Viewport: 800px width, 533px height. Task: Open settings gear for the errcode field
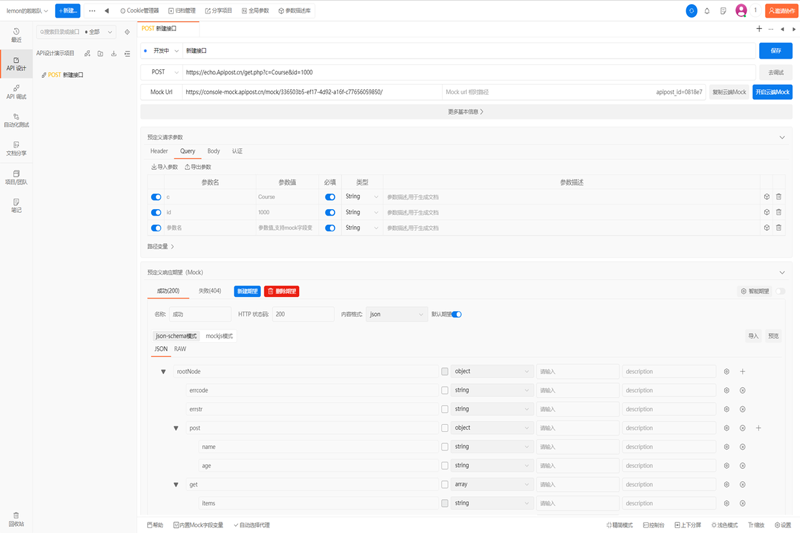pyautogui.click(x=727, y=390)
